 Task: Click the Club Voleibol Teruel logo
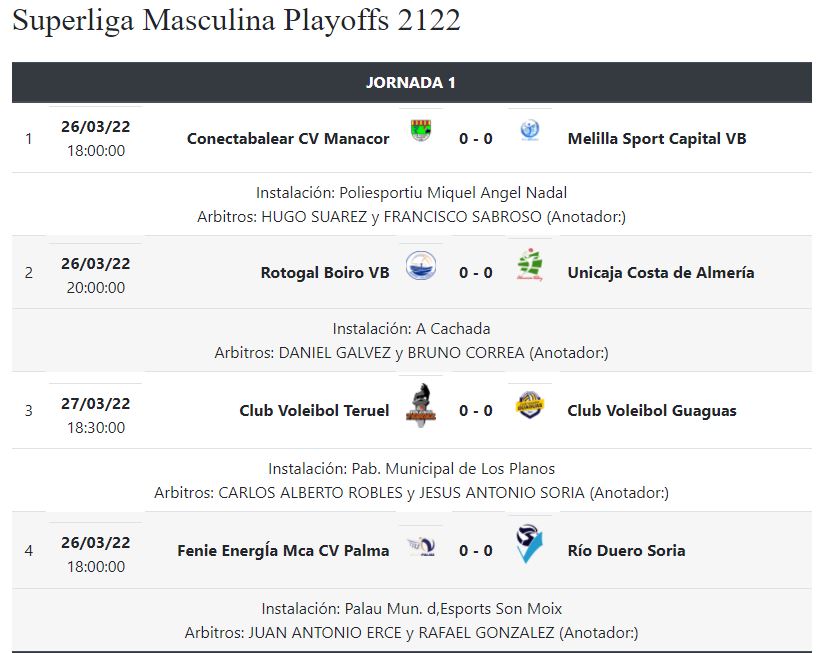tap(421, 405)
